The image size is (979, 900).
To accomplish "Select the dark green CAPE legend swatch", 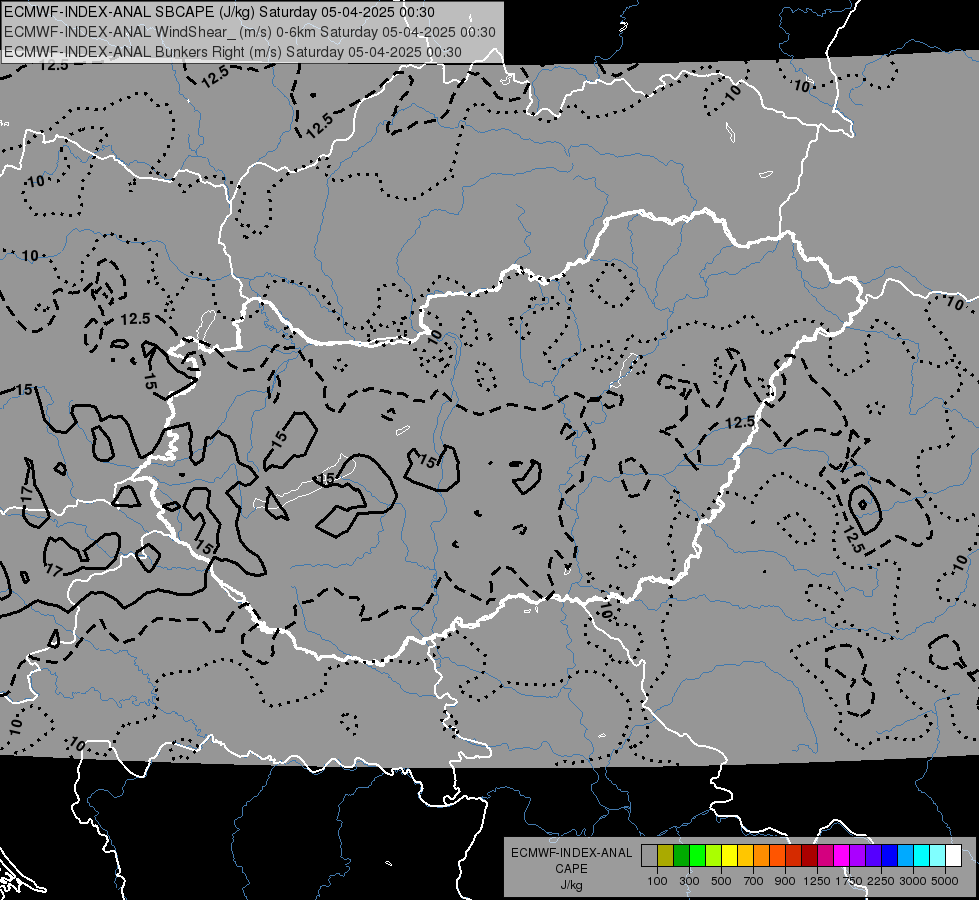I will [681, 855].
